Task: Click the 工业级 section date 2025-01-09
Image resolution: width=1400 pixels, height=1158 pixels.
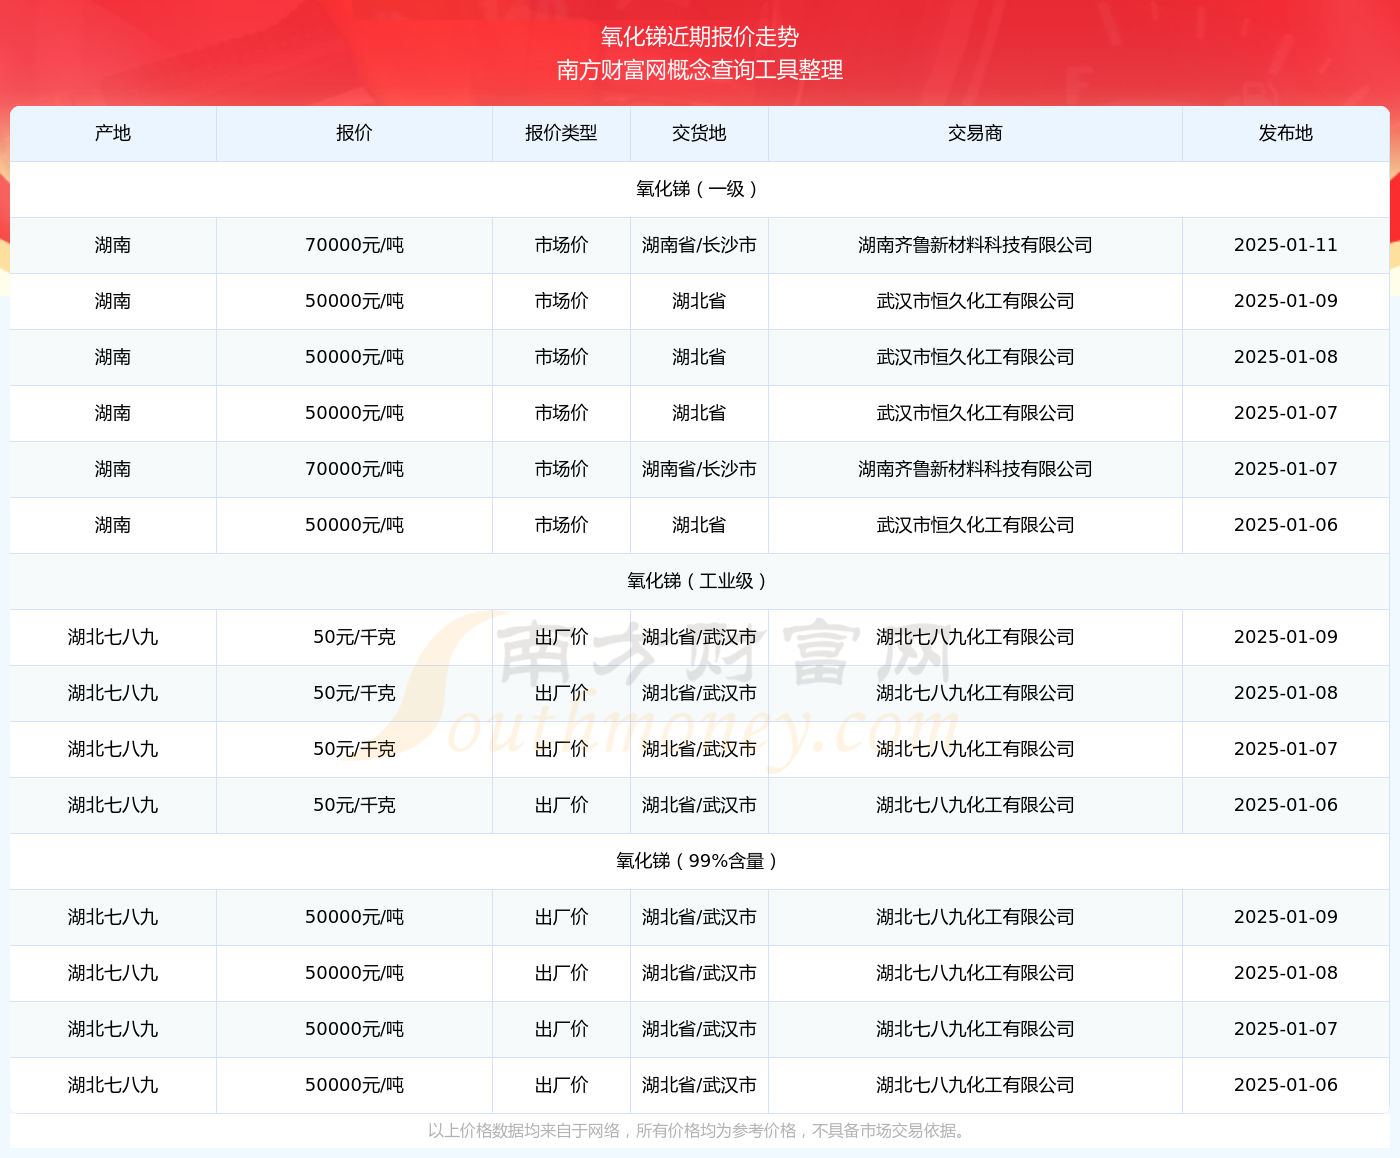Action: (1286, 637)
